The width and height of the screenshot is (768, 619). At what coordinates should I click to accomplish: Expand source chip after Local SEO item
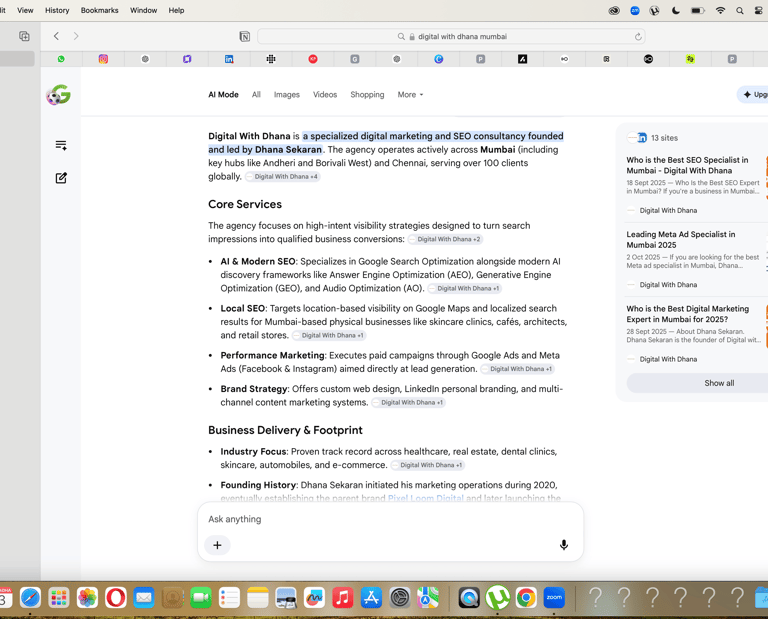329,335
